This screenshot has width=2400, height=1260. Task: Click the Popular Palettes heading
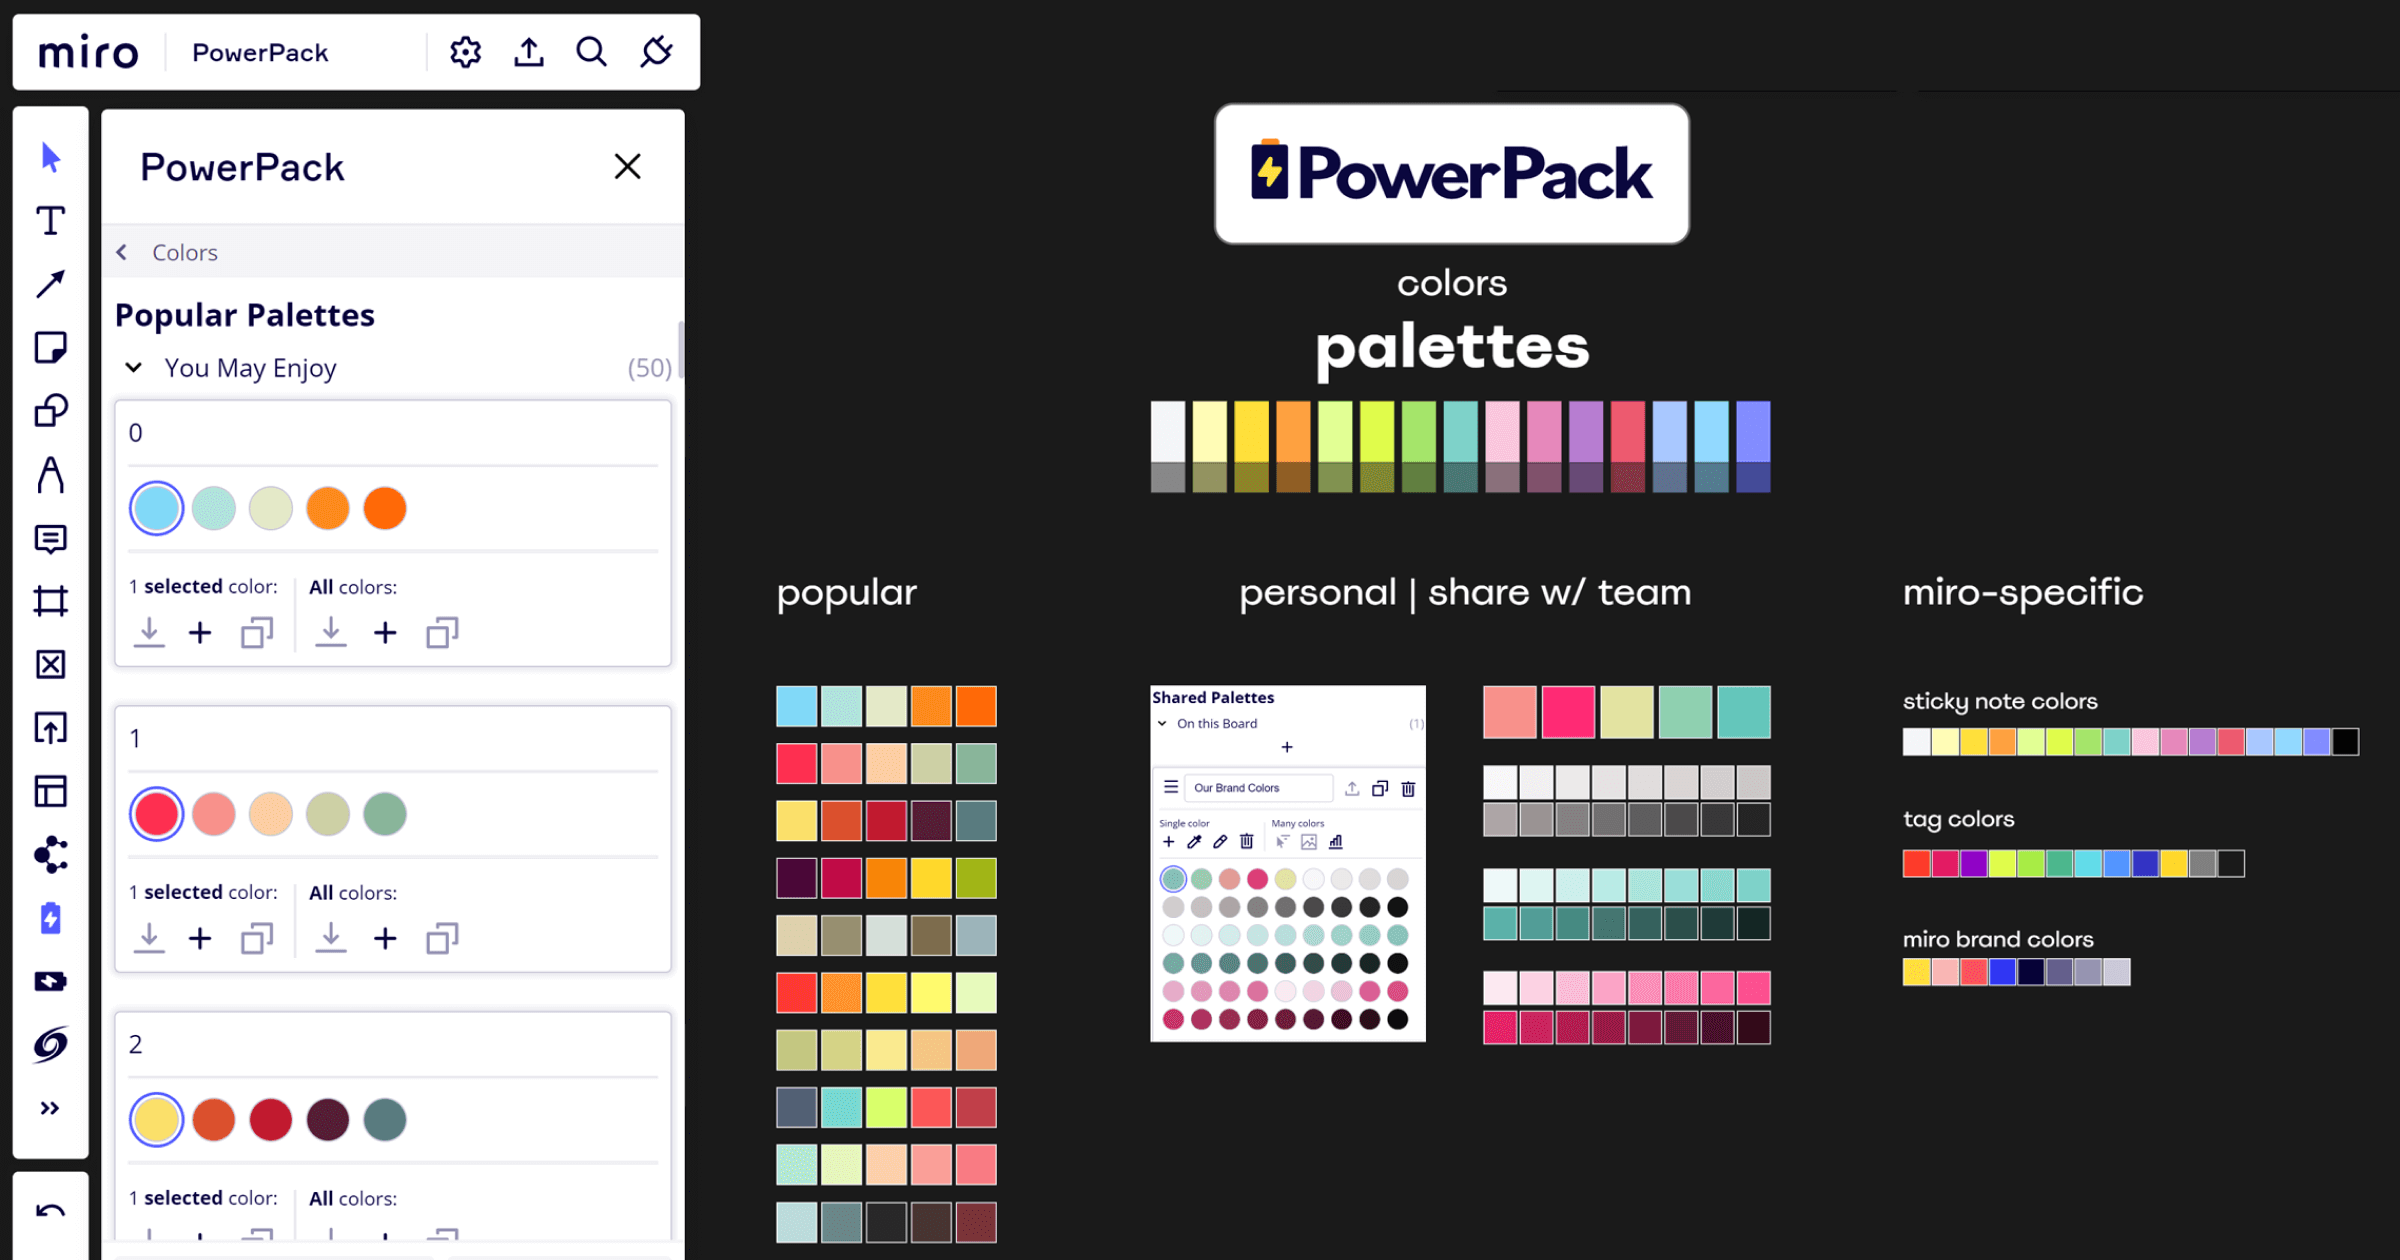(245, 315)
